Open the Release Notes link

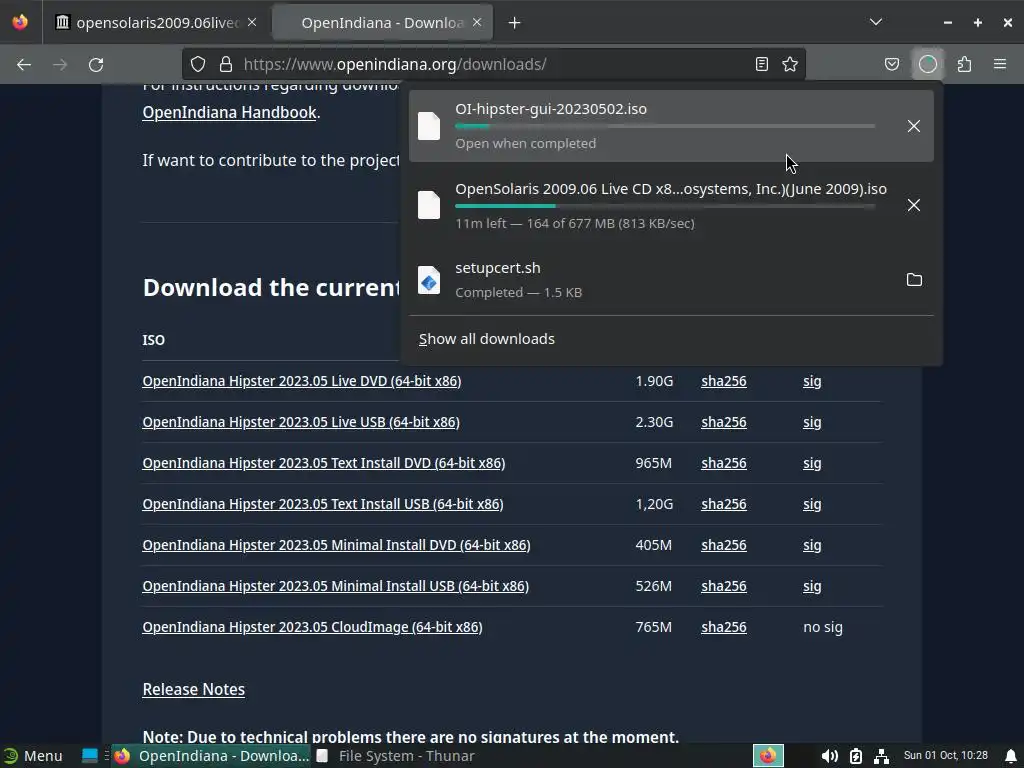(x=193, y=689)
